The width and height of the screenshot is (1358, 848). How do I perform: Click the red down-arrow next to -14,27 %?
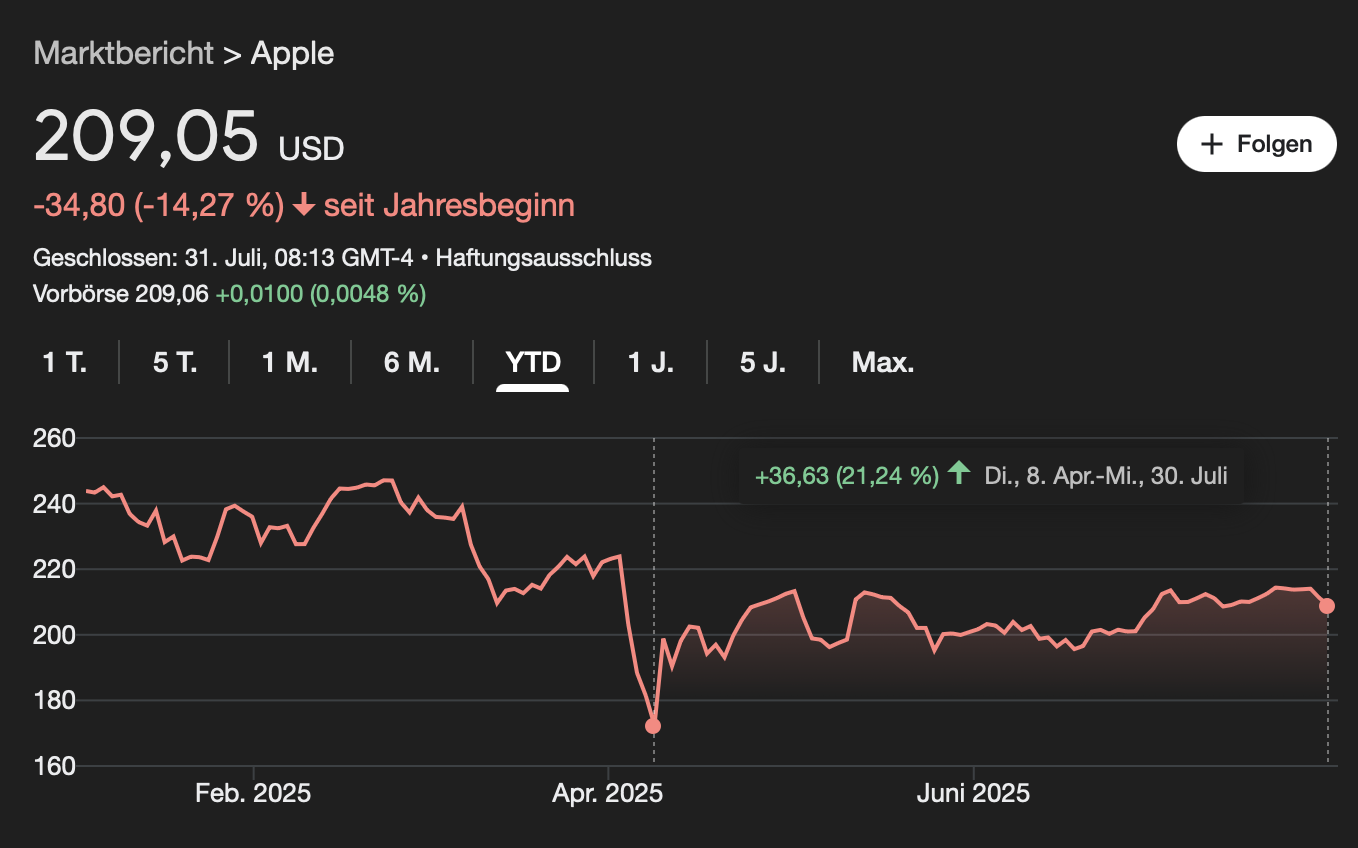tap(304, 206)
